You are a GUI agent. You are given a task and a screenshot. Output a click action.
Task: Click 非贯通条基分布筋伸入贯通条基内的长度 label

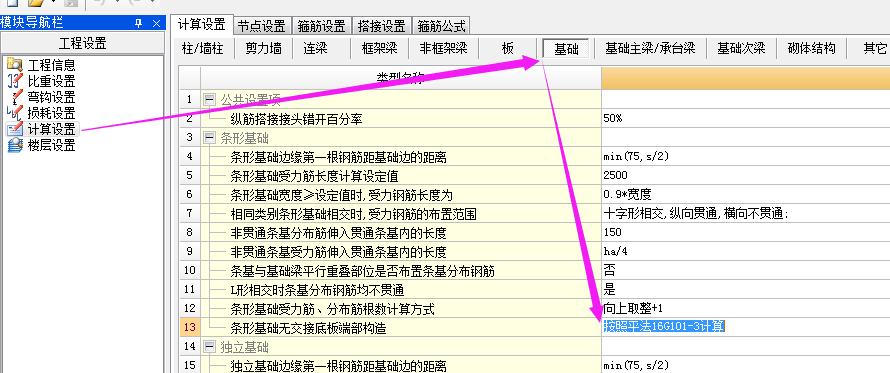click(x=338, y=233)
